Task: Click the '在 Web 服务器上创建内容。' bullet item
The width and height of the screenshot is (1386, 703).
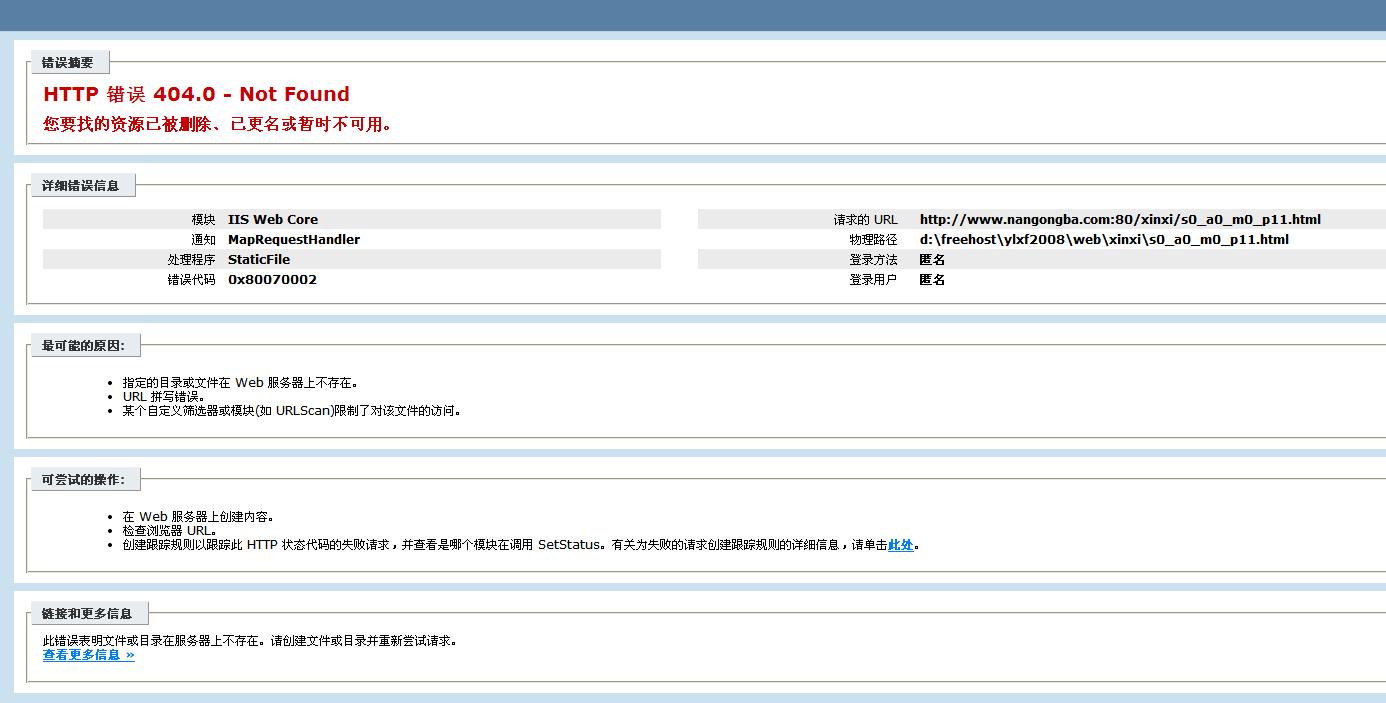Action: [198, 517]
